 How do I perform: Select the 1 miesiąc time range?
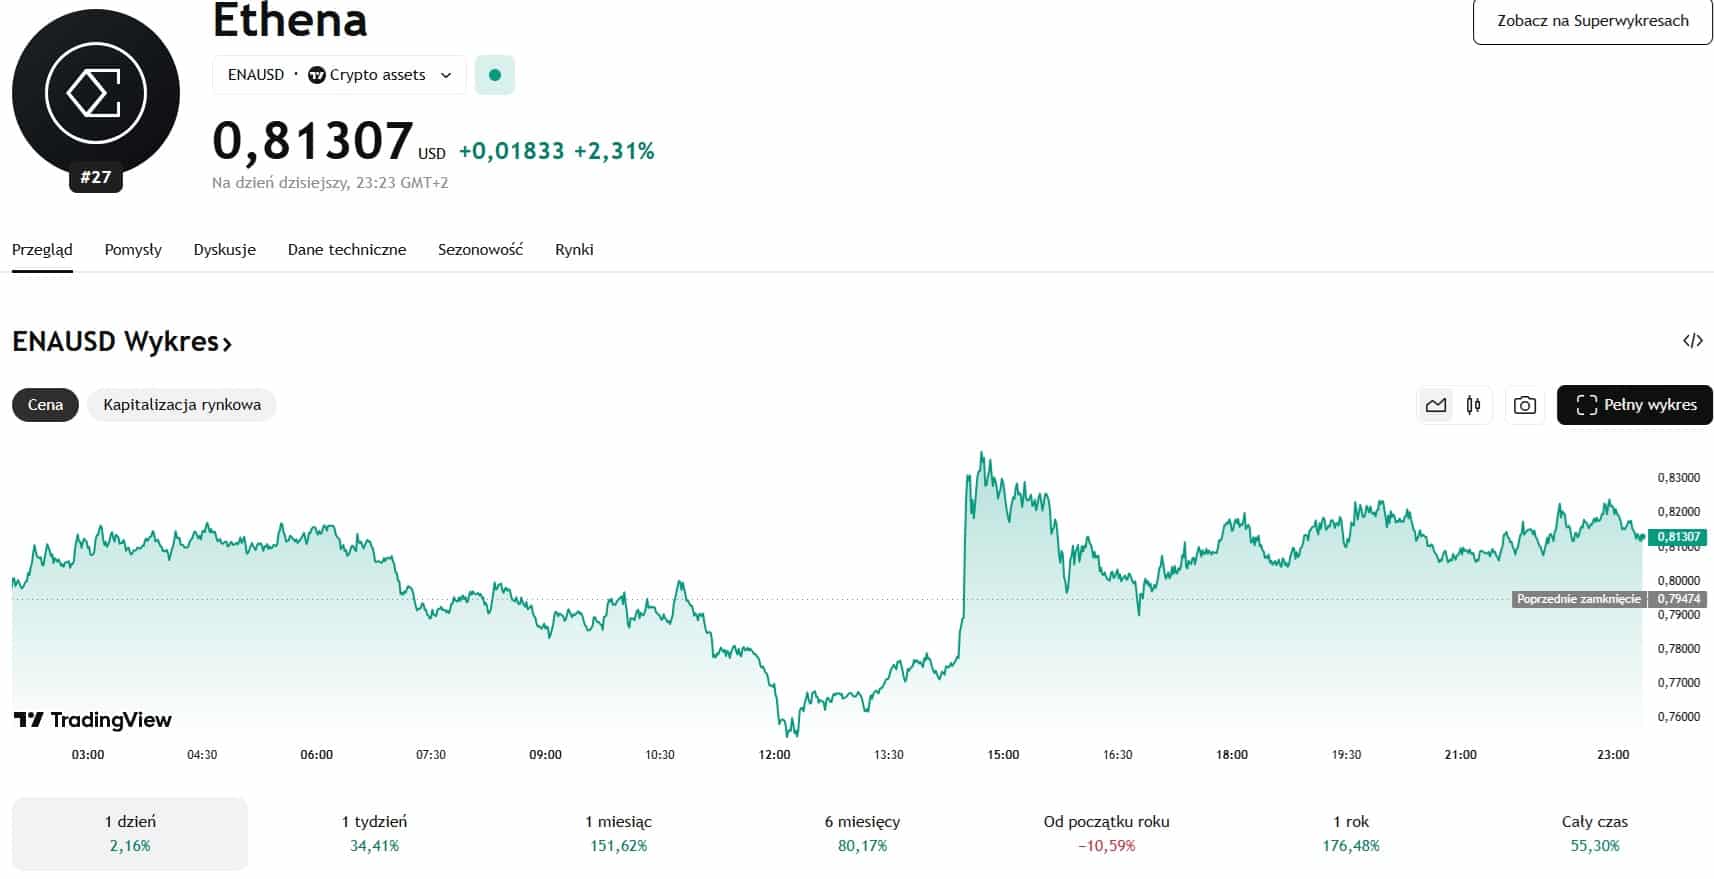point(618,833)
